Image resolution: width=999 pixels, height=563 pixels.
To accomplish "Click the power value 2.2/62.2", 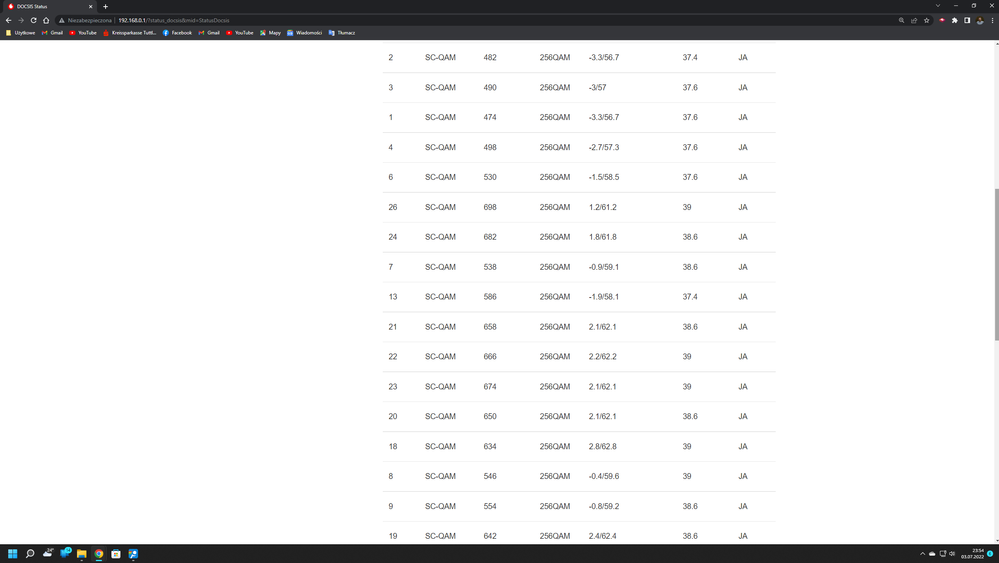I will (603, 357).
